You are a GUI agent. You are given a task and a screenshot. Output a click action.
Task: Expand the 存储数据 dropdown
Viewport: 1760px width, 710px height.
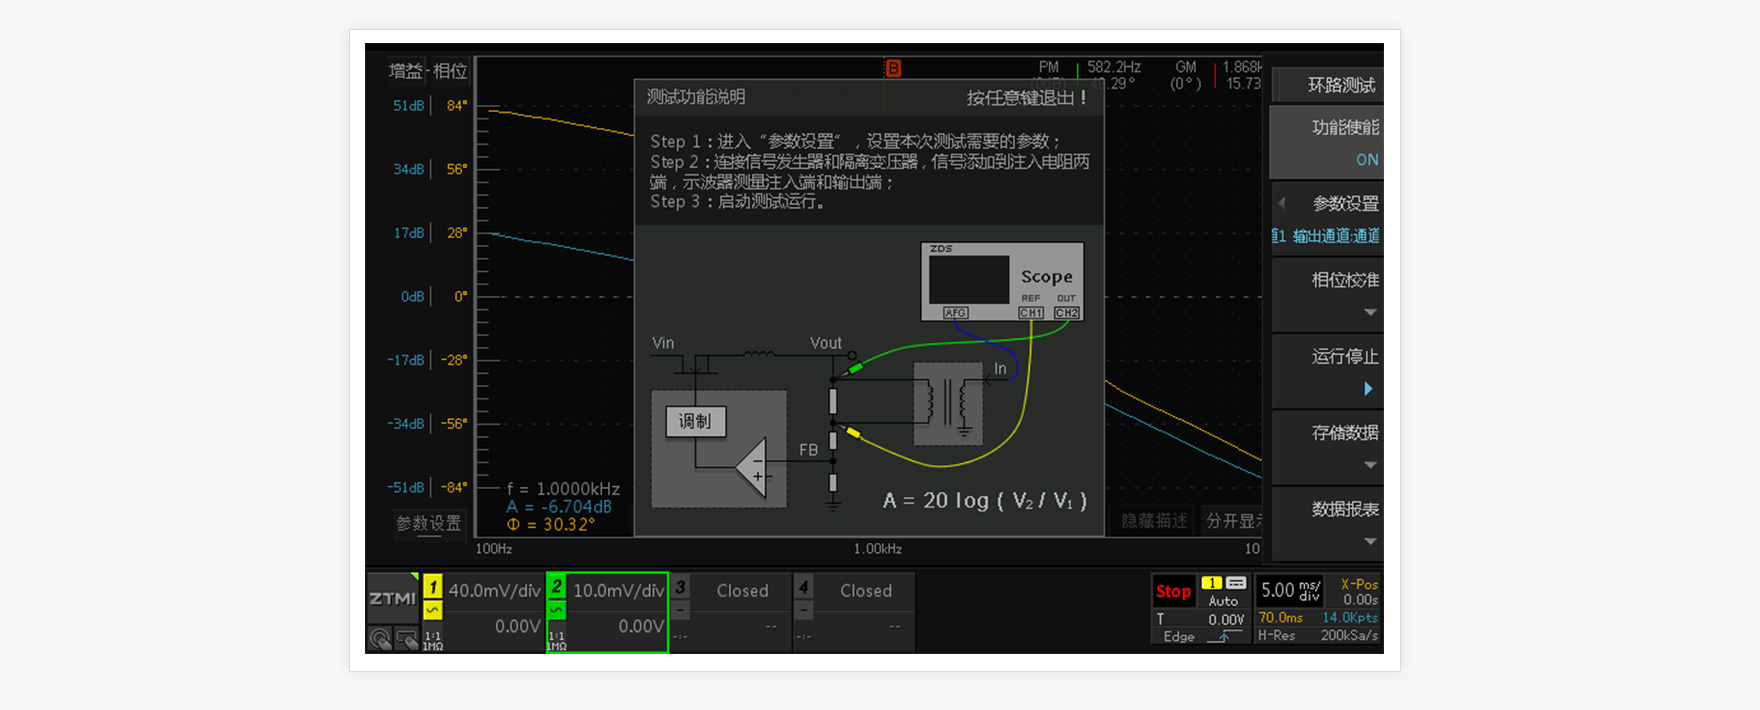[x=1369, y=465]
